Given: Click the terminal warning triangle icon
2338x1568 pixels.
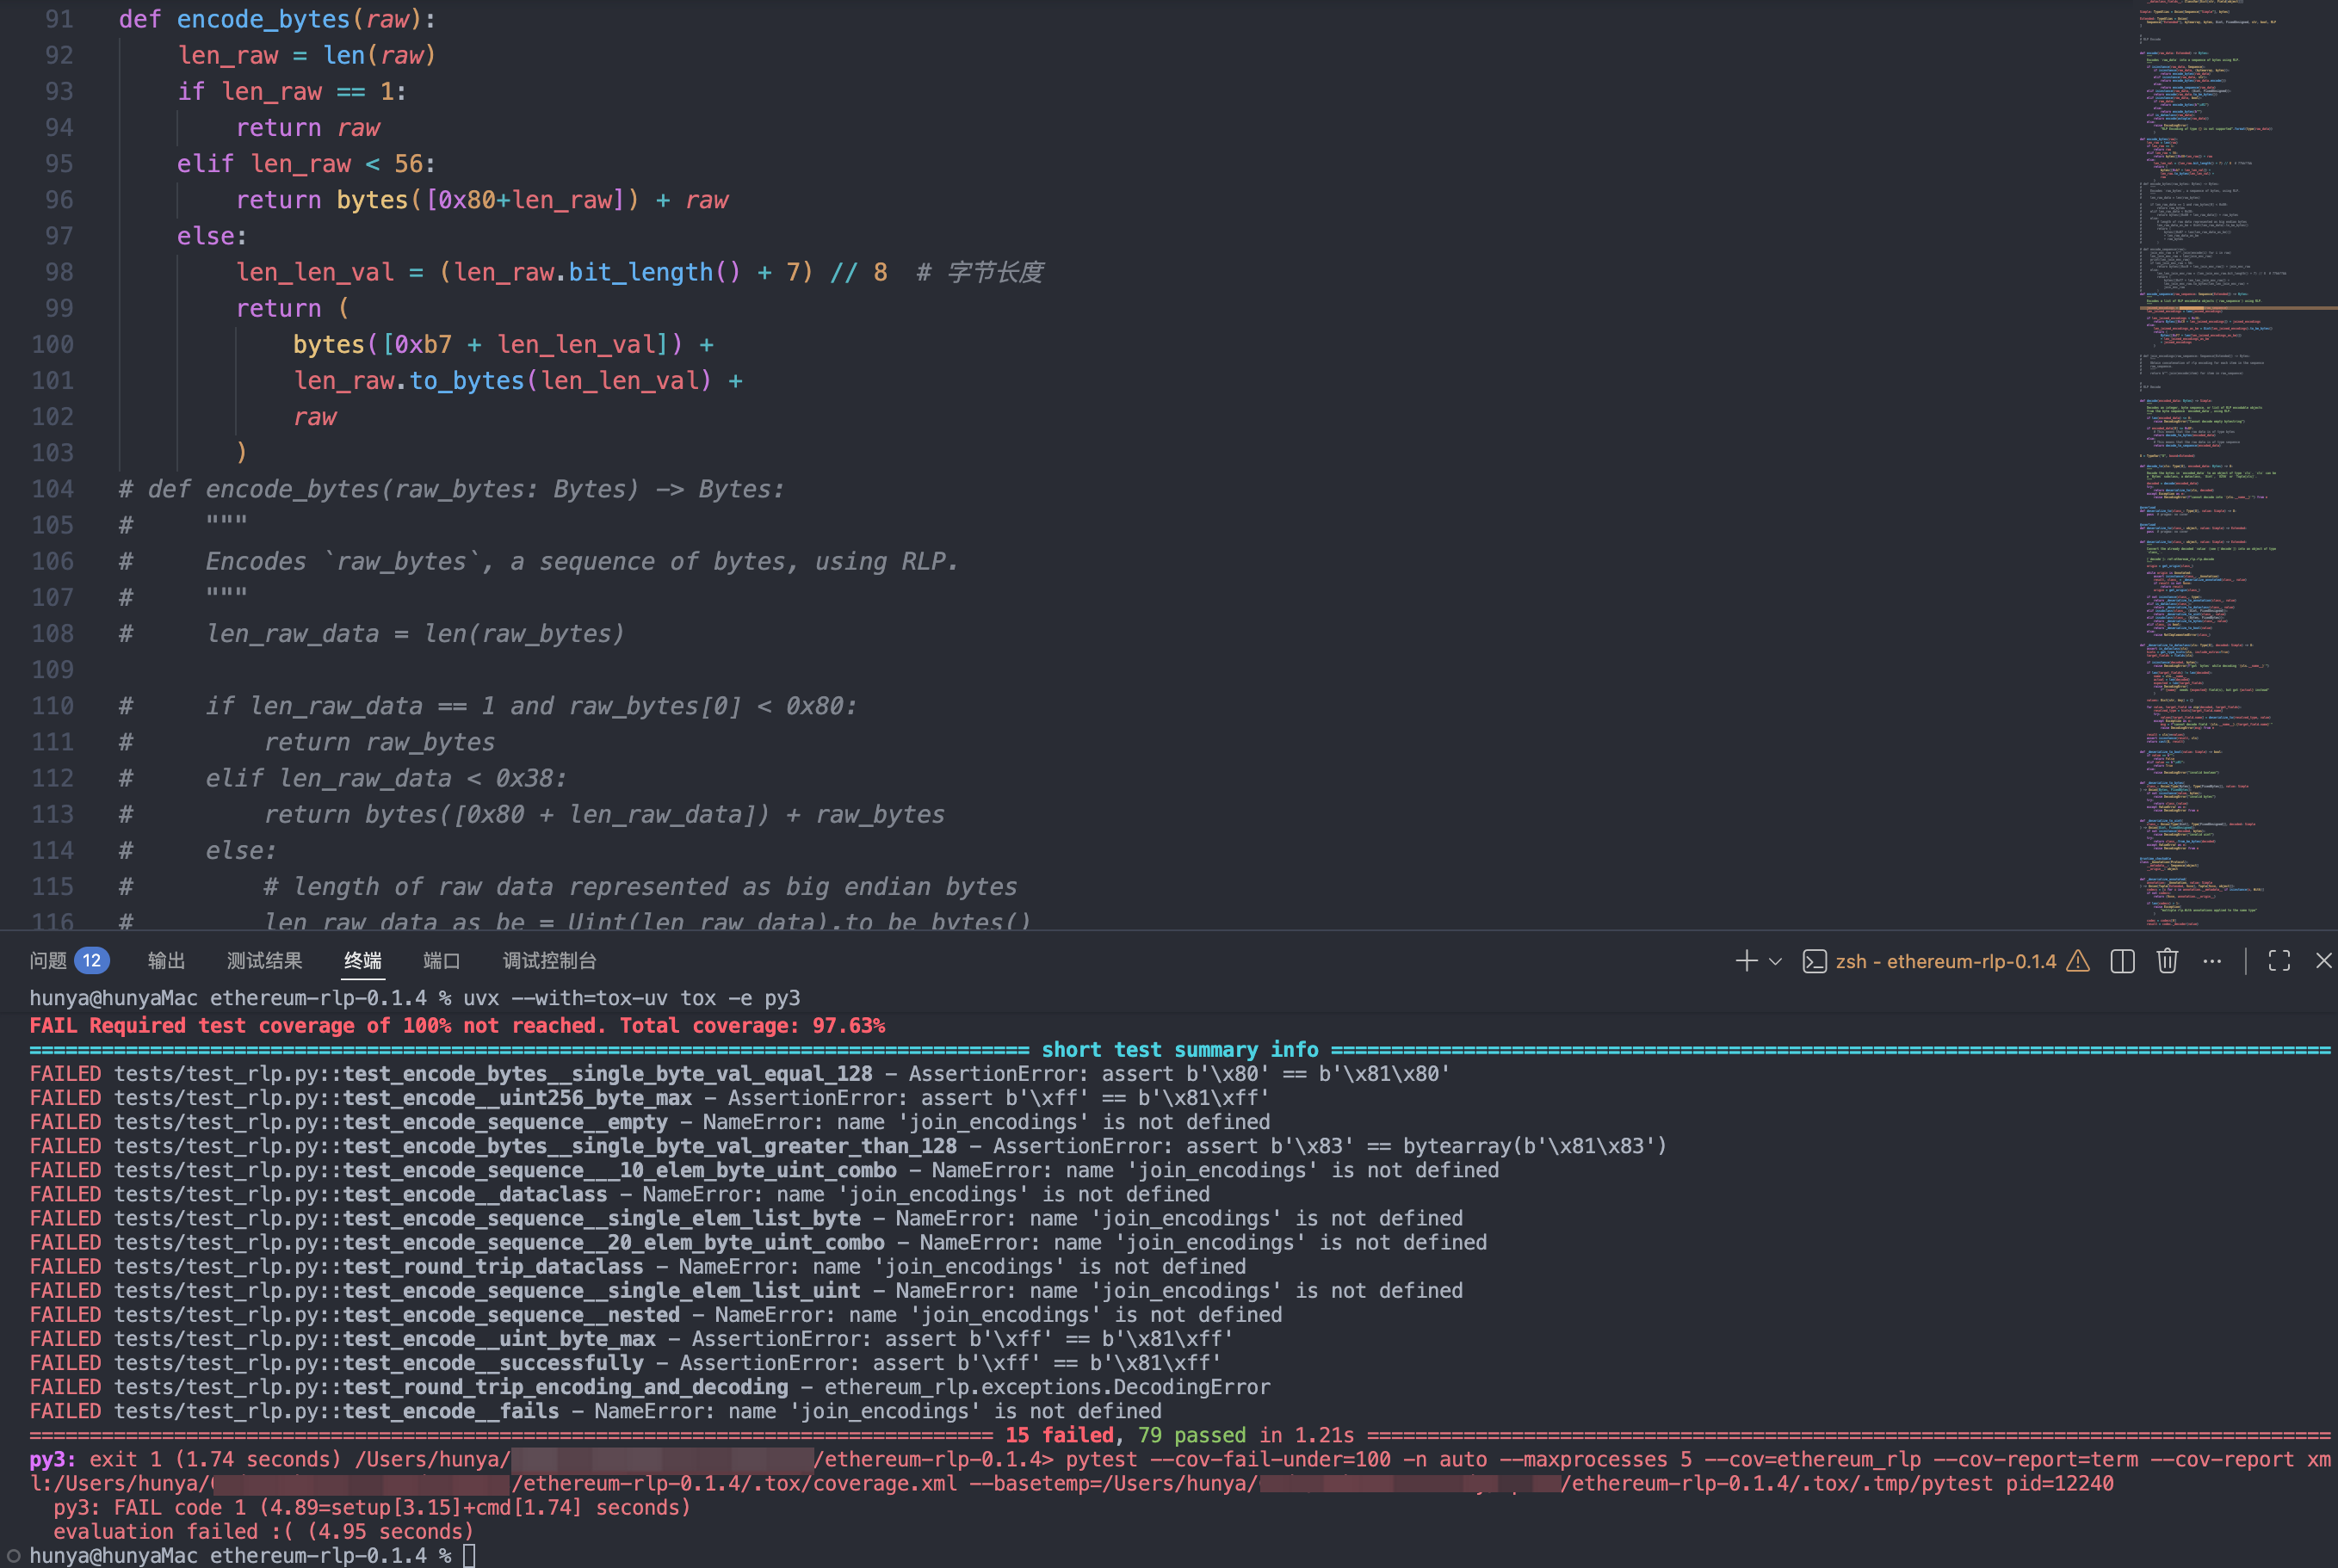Looking at the screenshot, I should tap(2078, 961).
